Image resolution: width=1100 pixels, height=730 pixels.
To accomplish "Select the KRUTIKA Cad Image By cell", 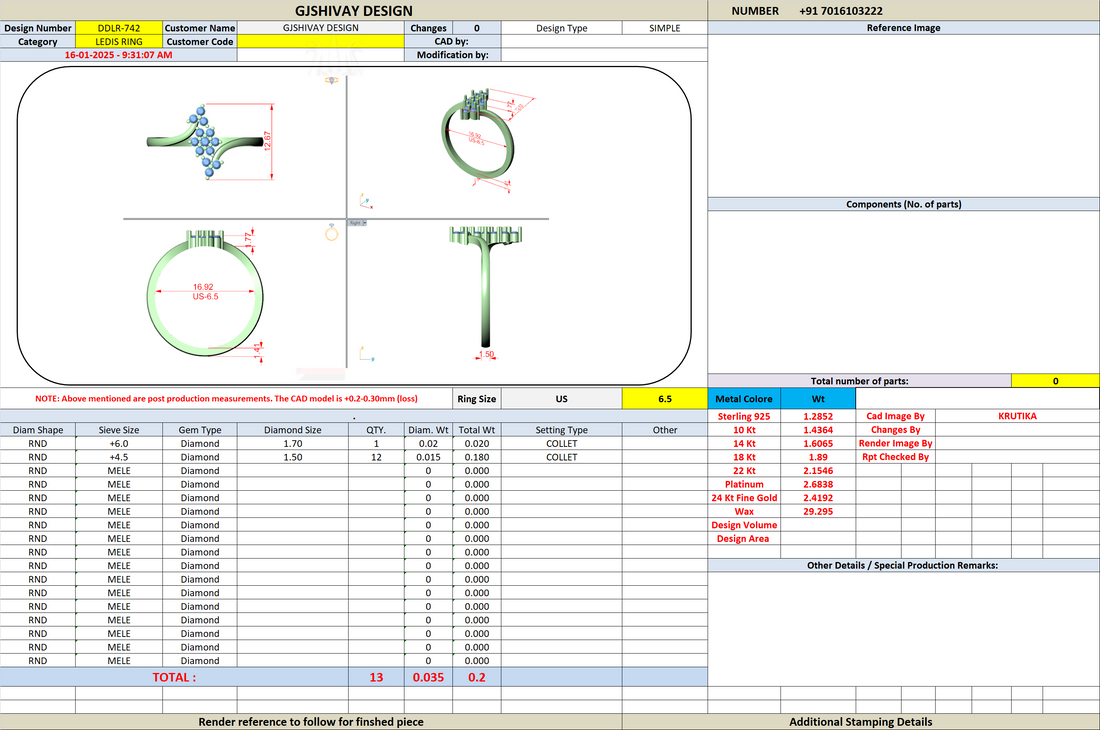I will pos(1017,416).
